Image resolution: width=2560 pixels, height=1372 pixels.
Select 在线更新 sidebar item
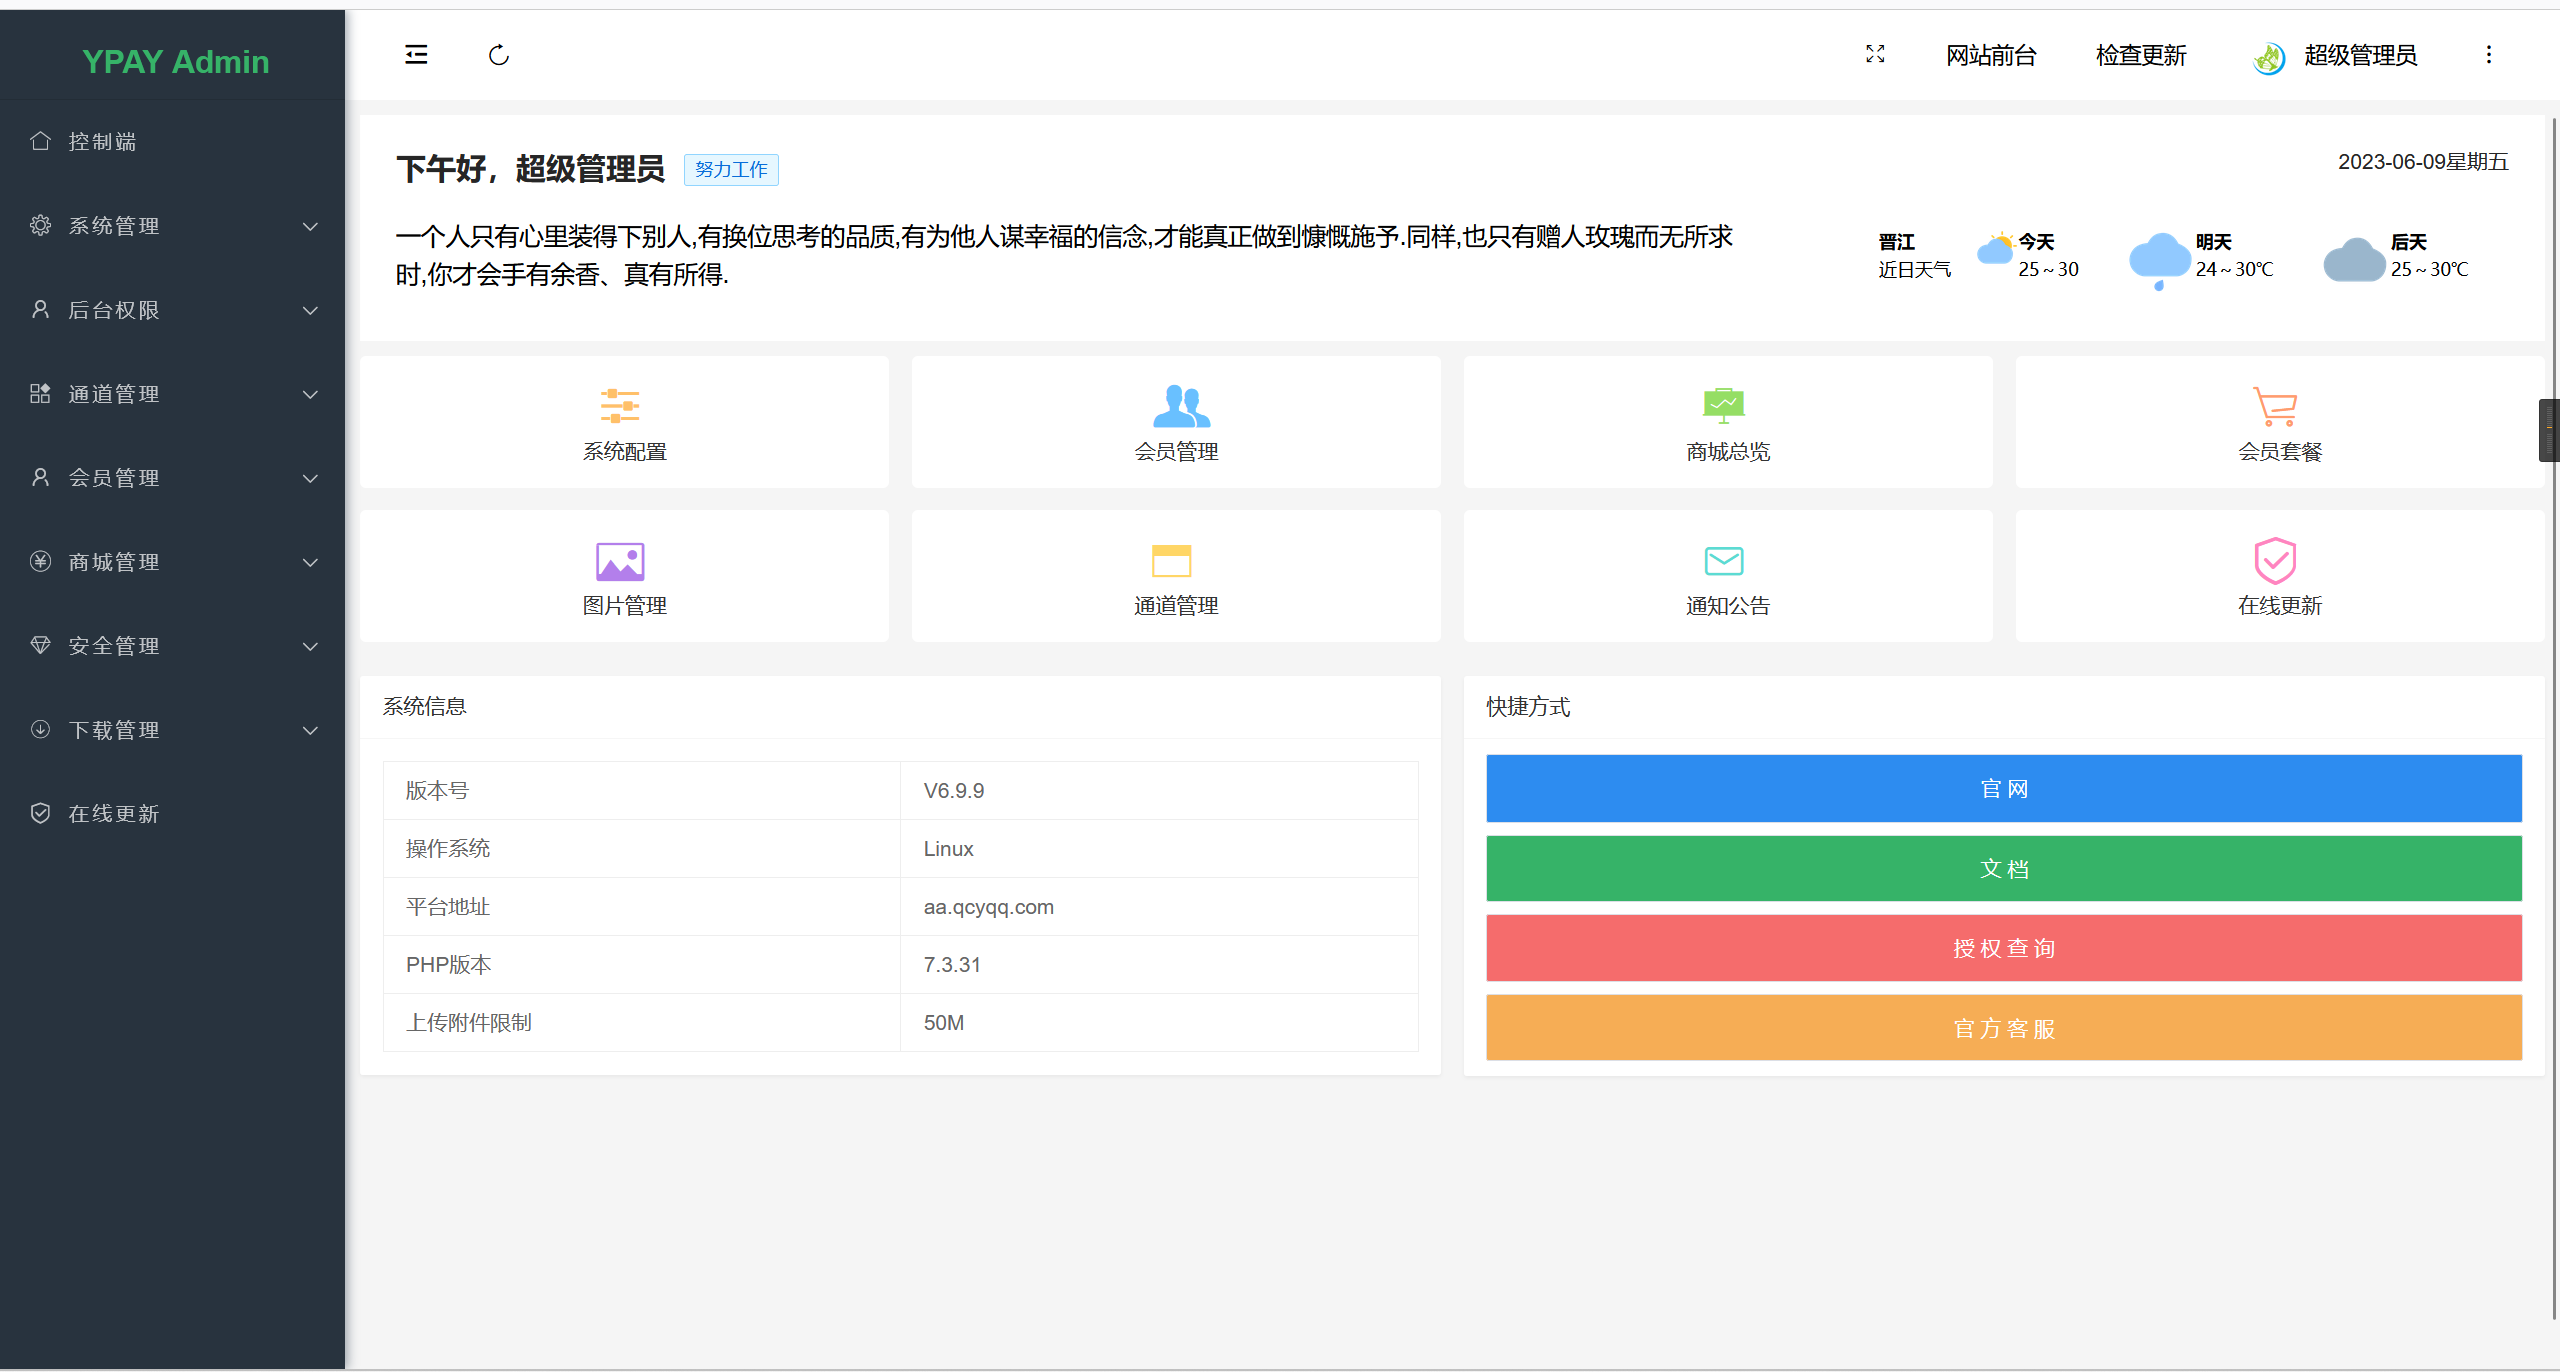(113, 814)
